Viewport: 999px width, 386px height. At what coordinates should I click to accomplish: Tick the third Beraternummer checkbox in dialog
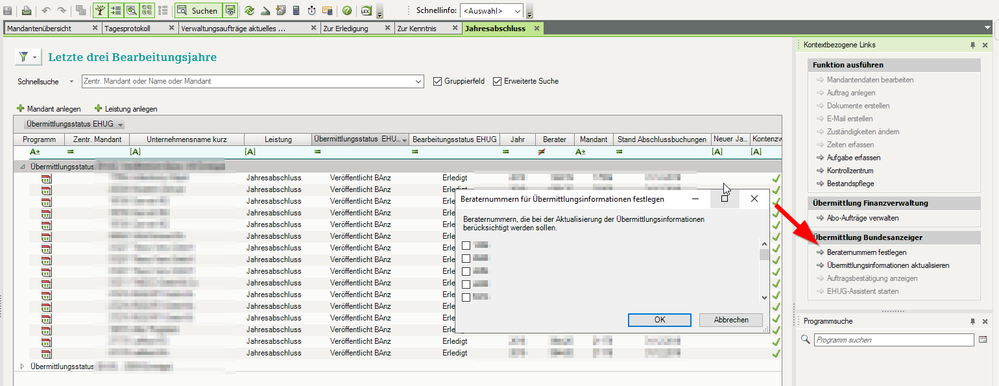point(466,271)
